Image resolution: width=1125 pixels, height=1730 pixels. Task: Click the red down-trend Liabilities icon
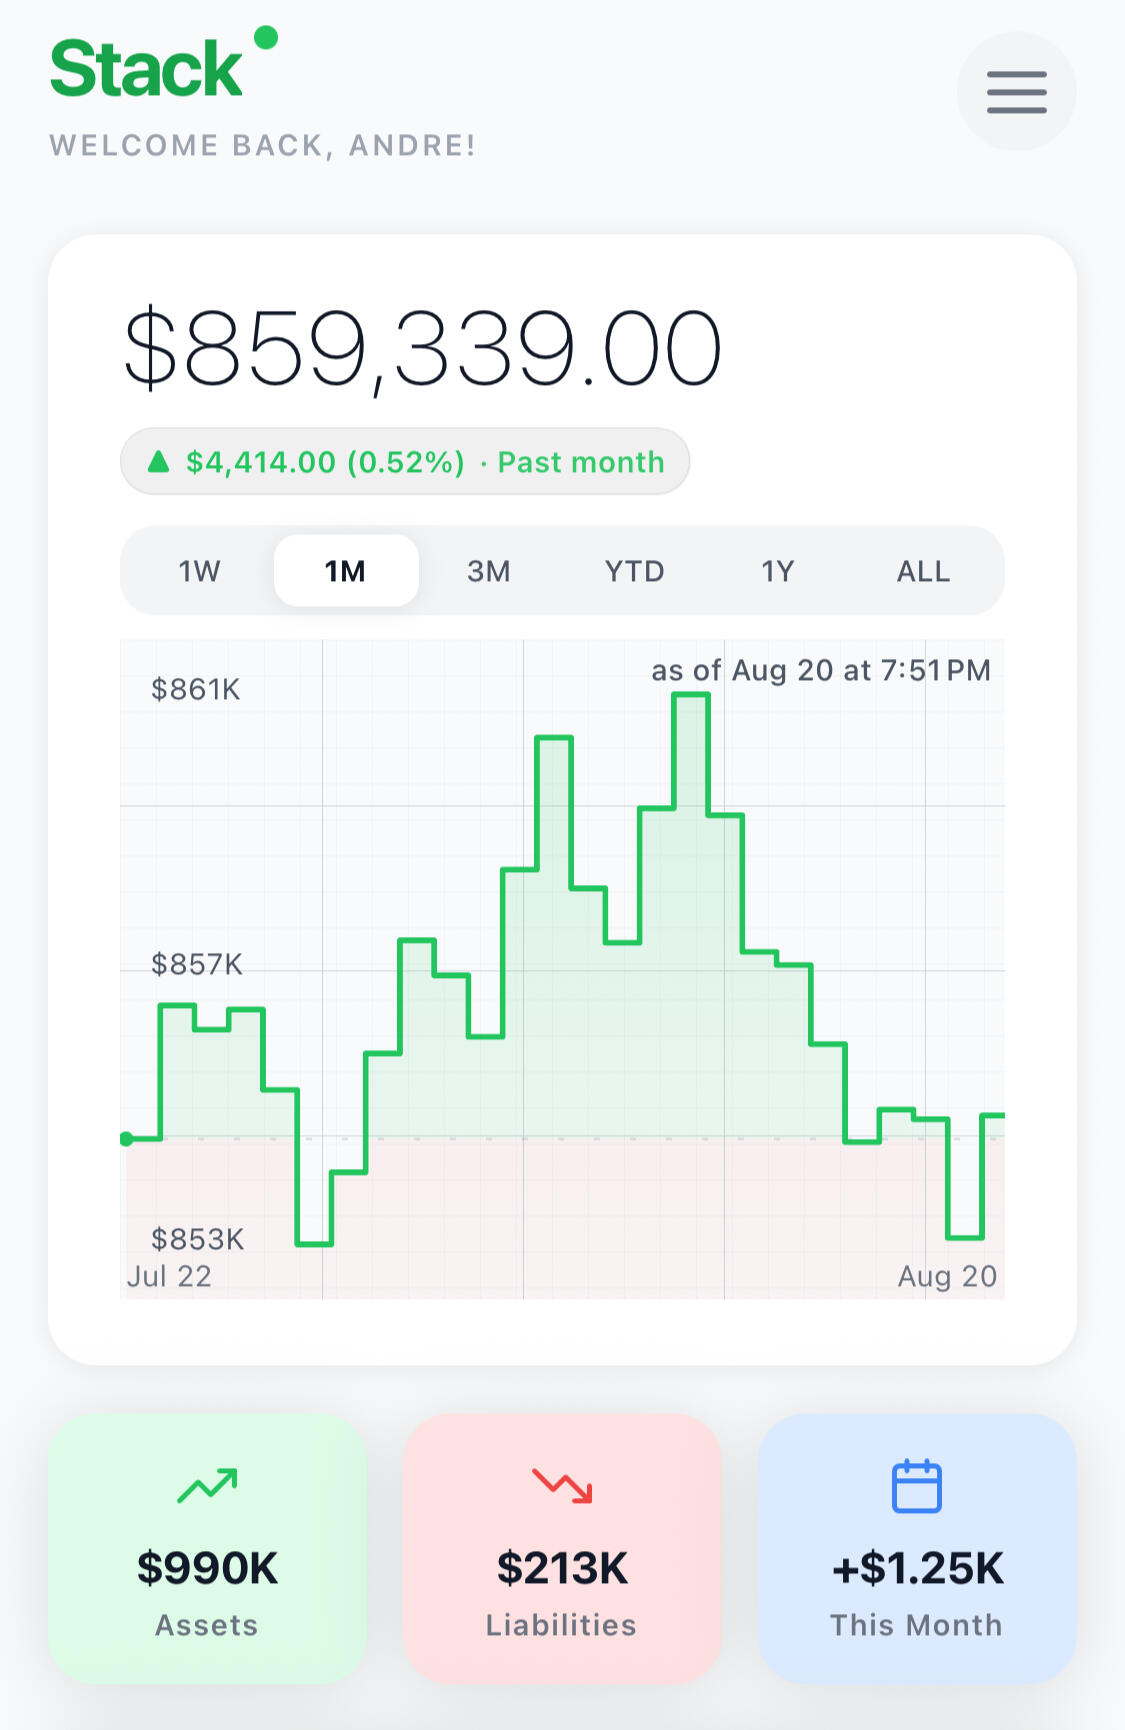[x=562, y=1485]
